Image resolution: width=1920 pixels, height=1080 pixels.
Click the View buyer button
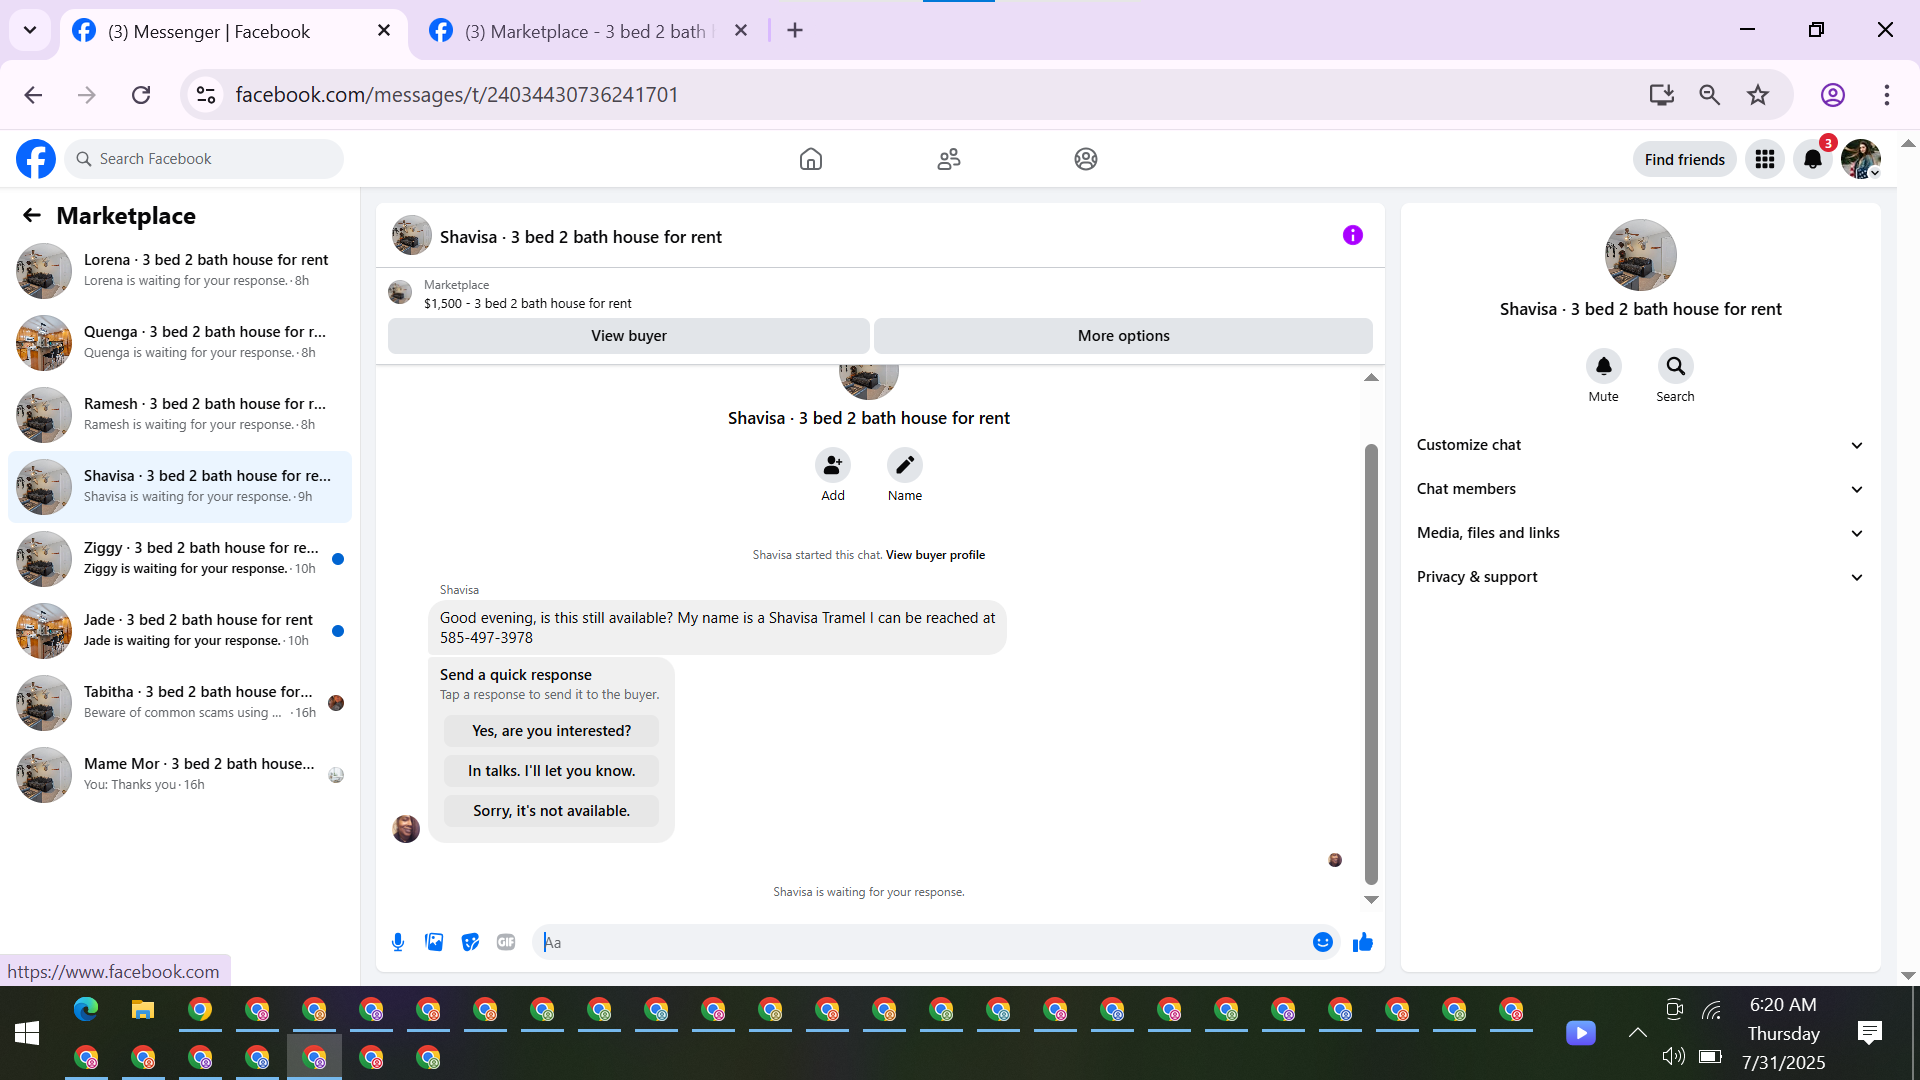(628, 336)
